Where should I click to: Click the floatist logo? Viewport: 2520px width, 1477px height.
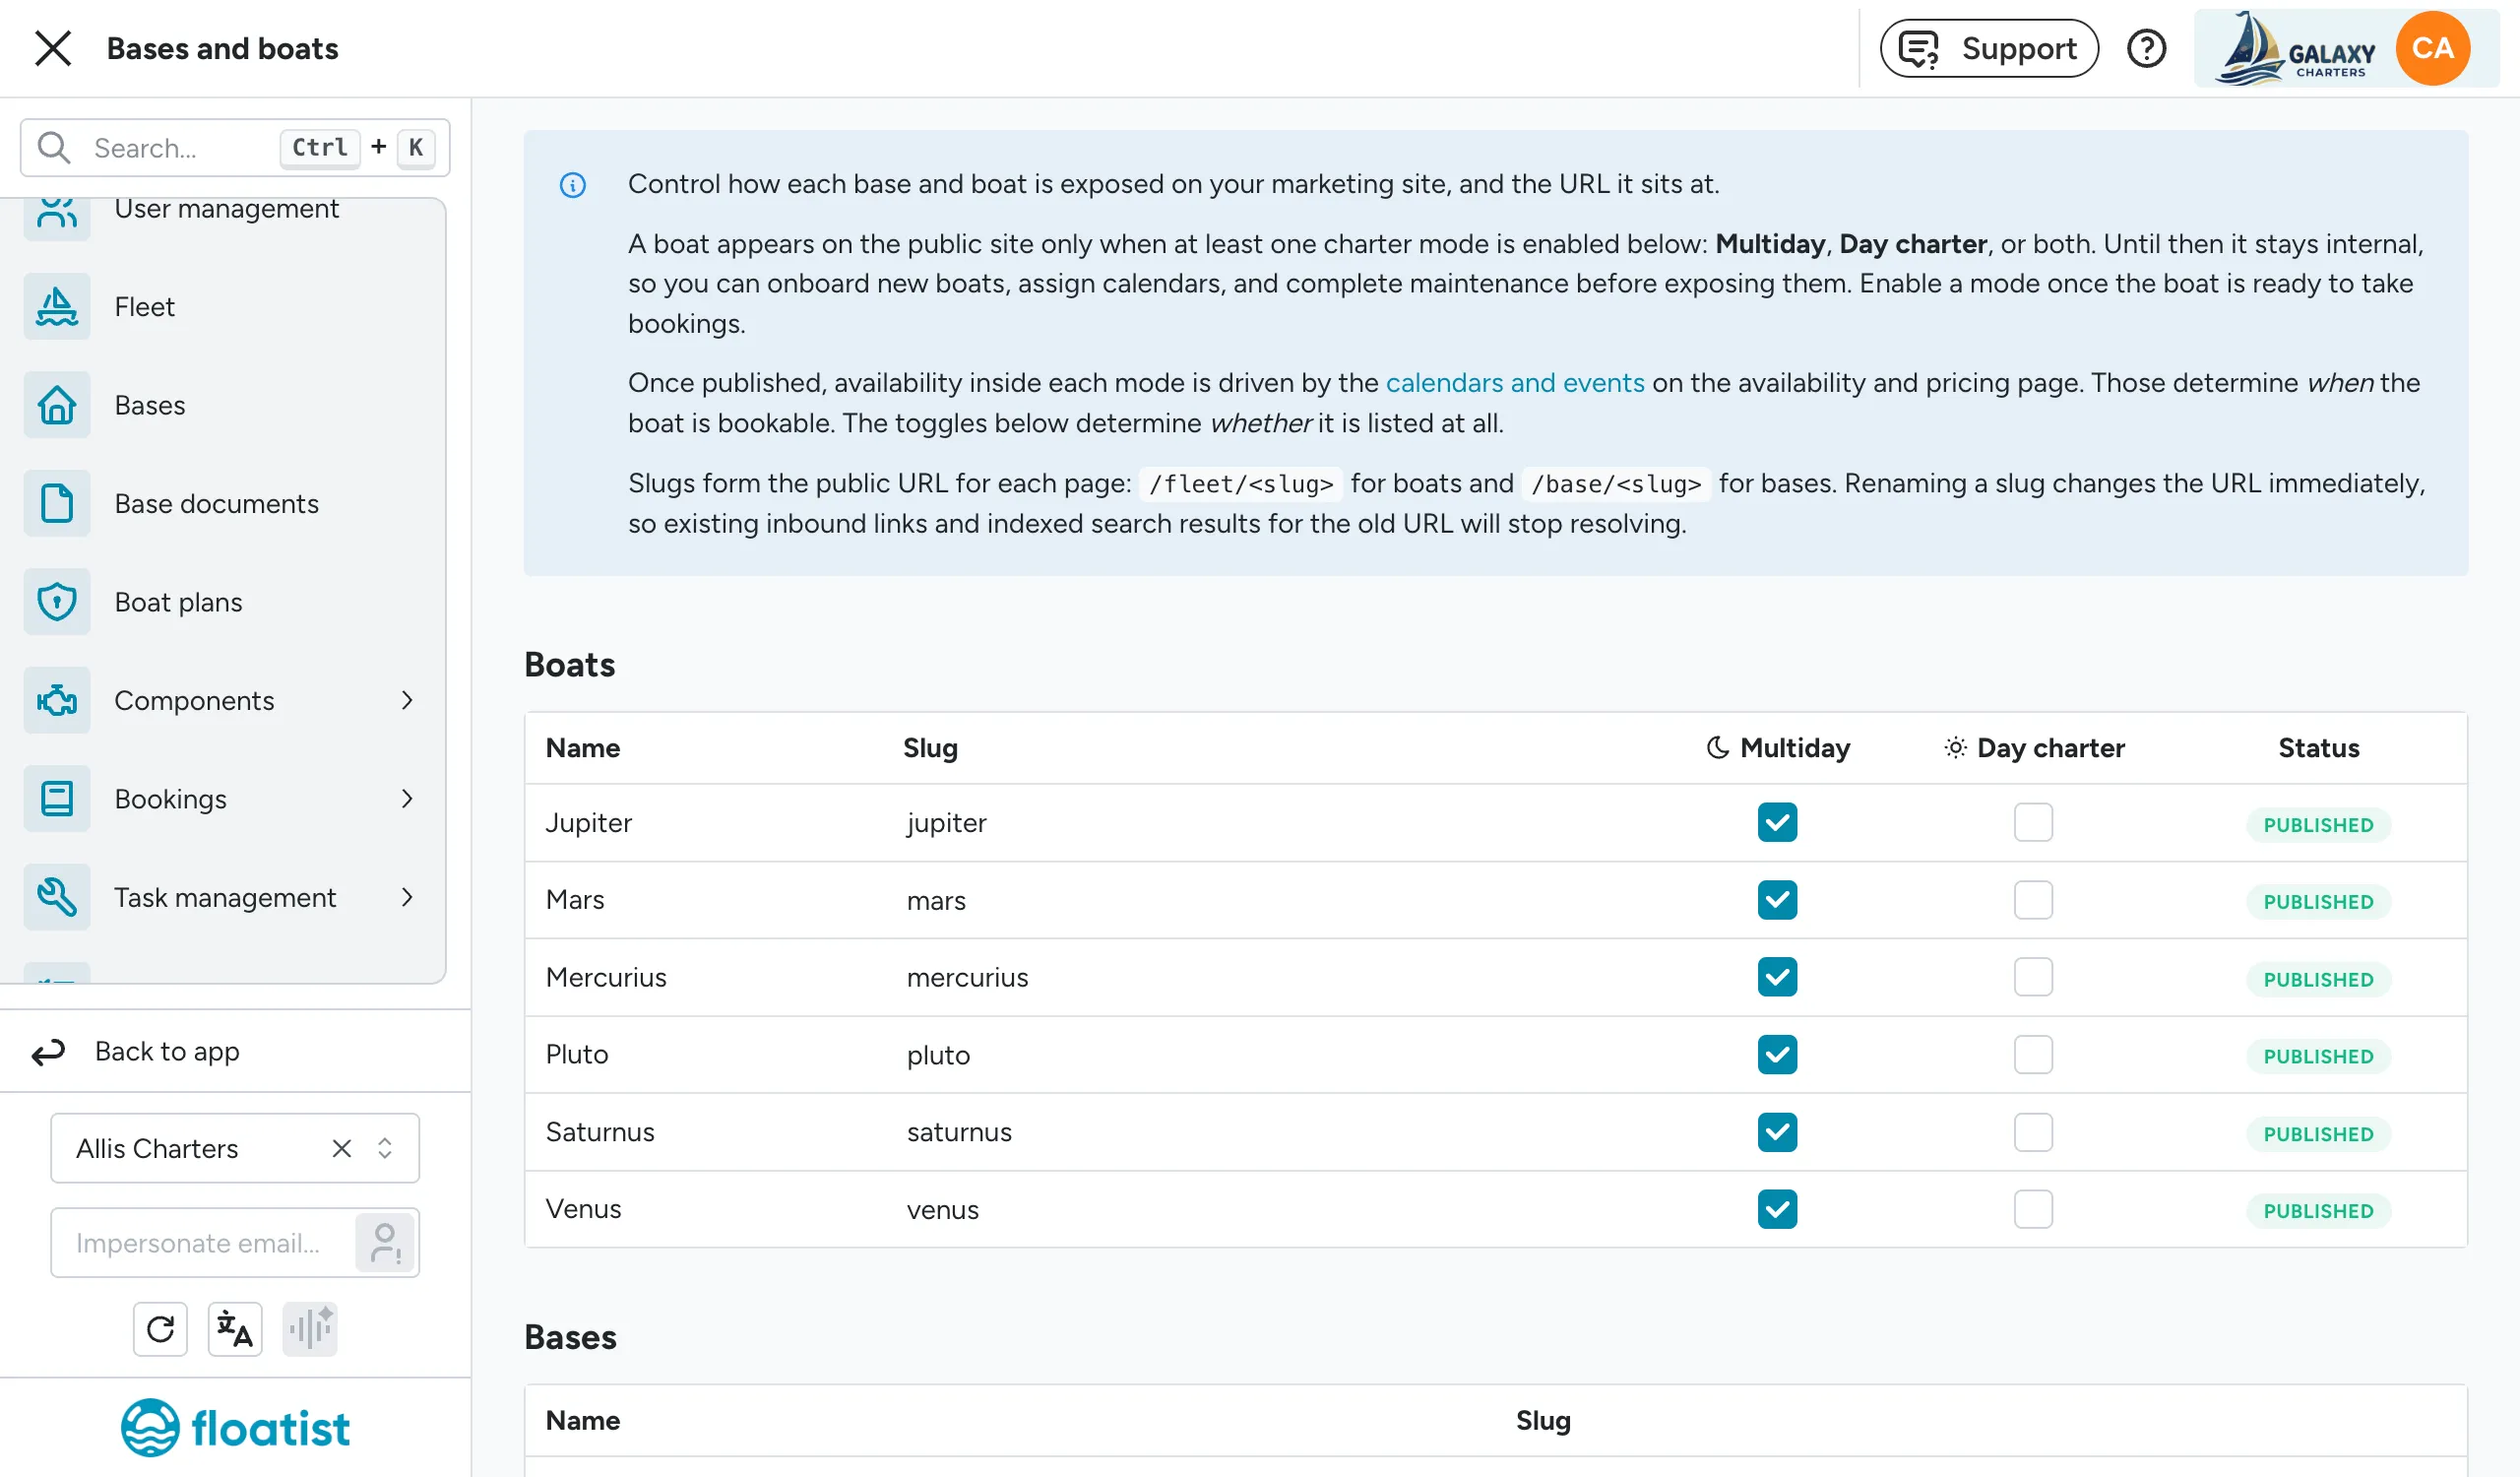(x=235, y=1428)
